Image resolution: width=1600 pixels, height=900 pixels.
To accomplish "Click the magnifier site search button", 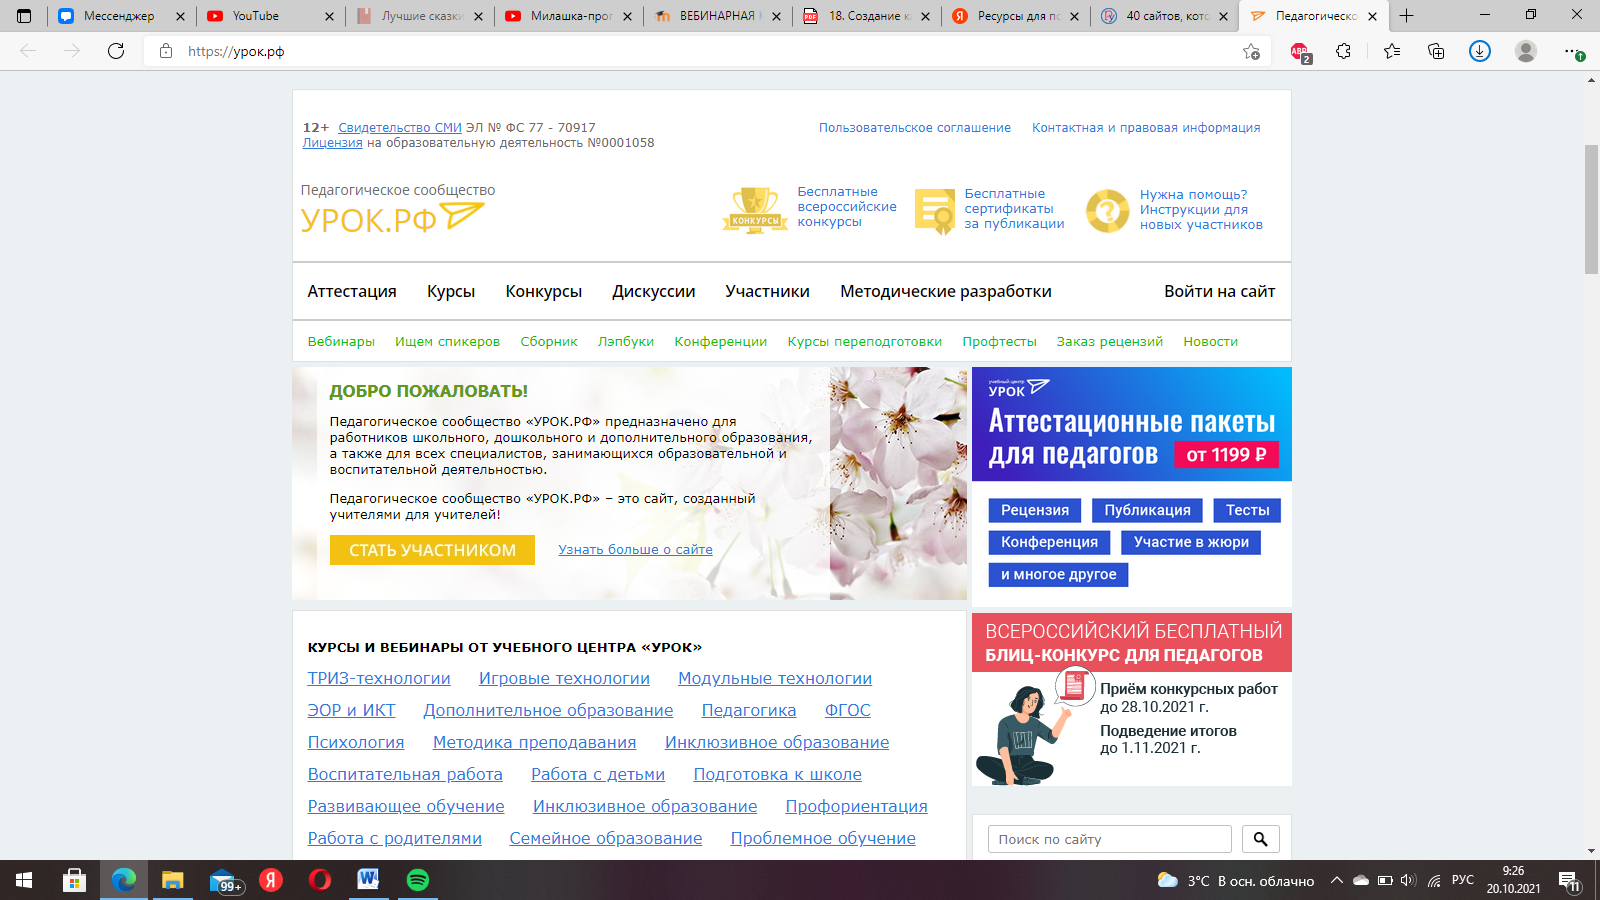I will pos(1260,839).
